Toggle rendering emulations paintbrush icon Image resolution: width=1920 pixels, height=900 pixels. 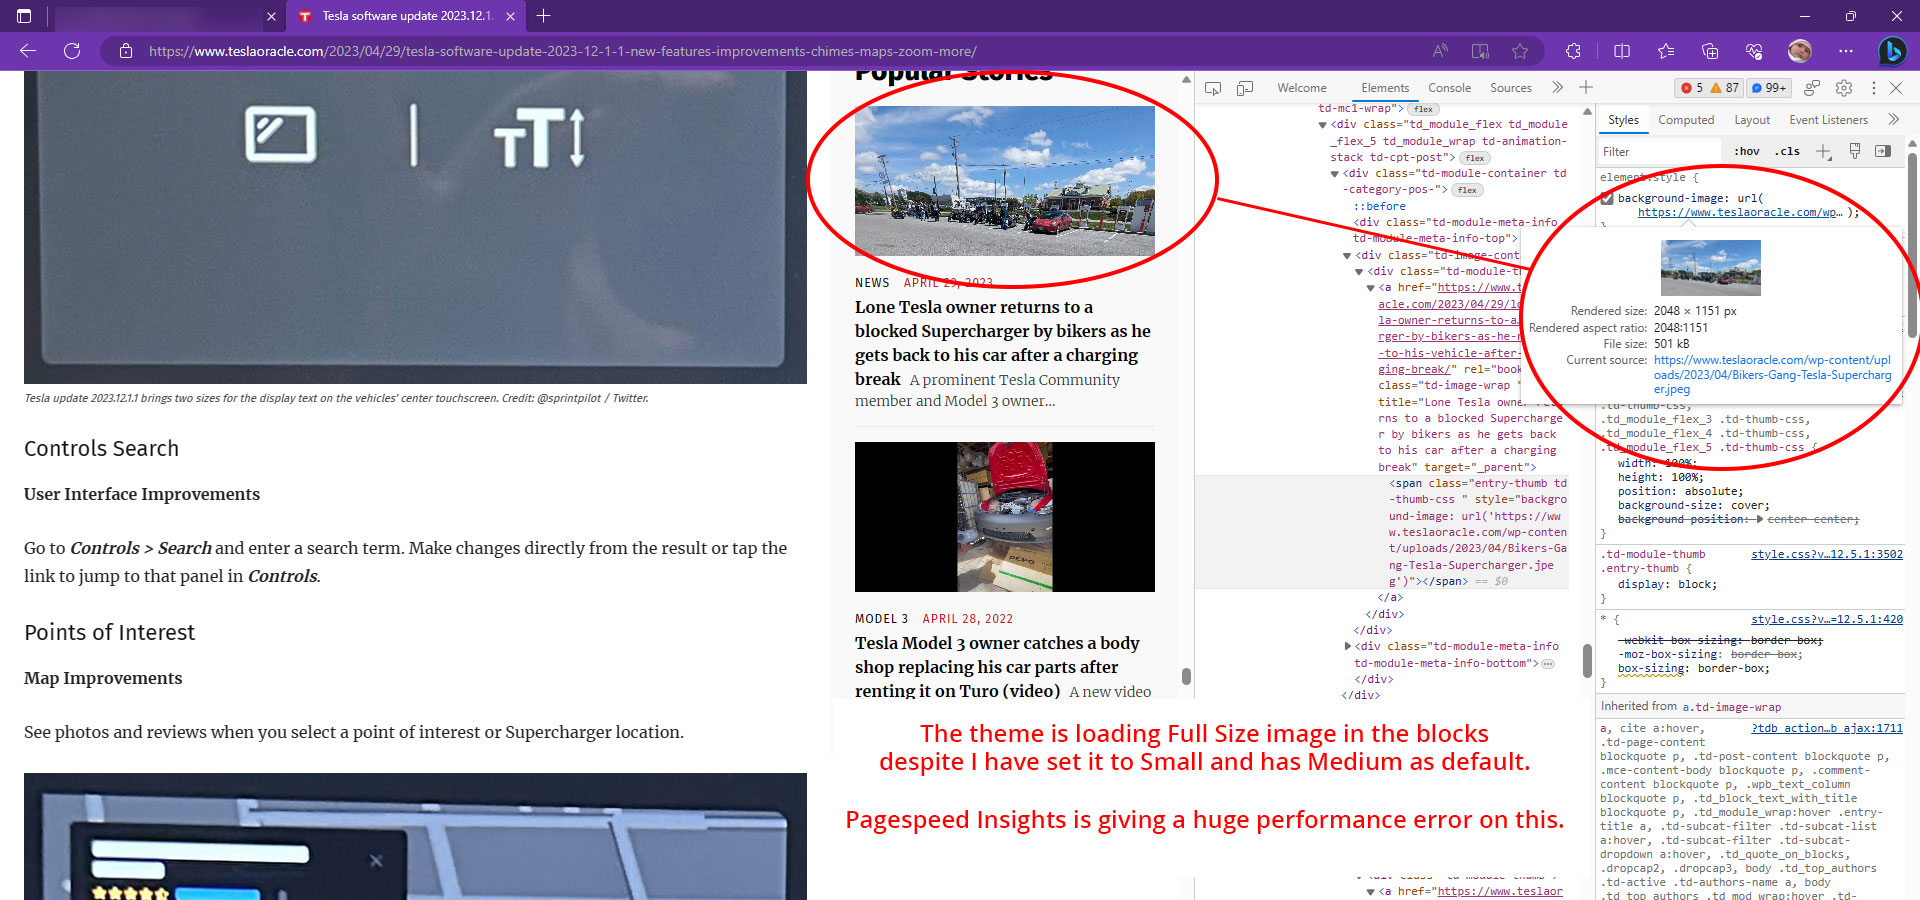pos(1855,151)
